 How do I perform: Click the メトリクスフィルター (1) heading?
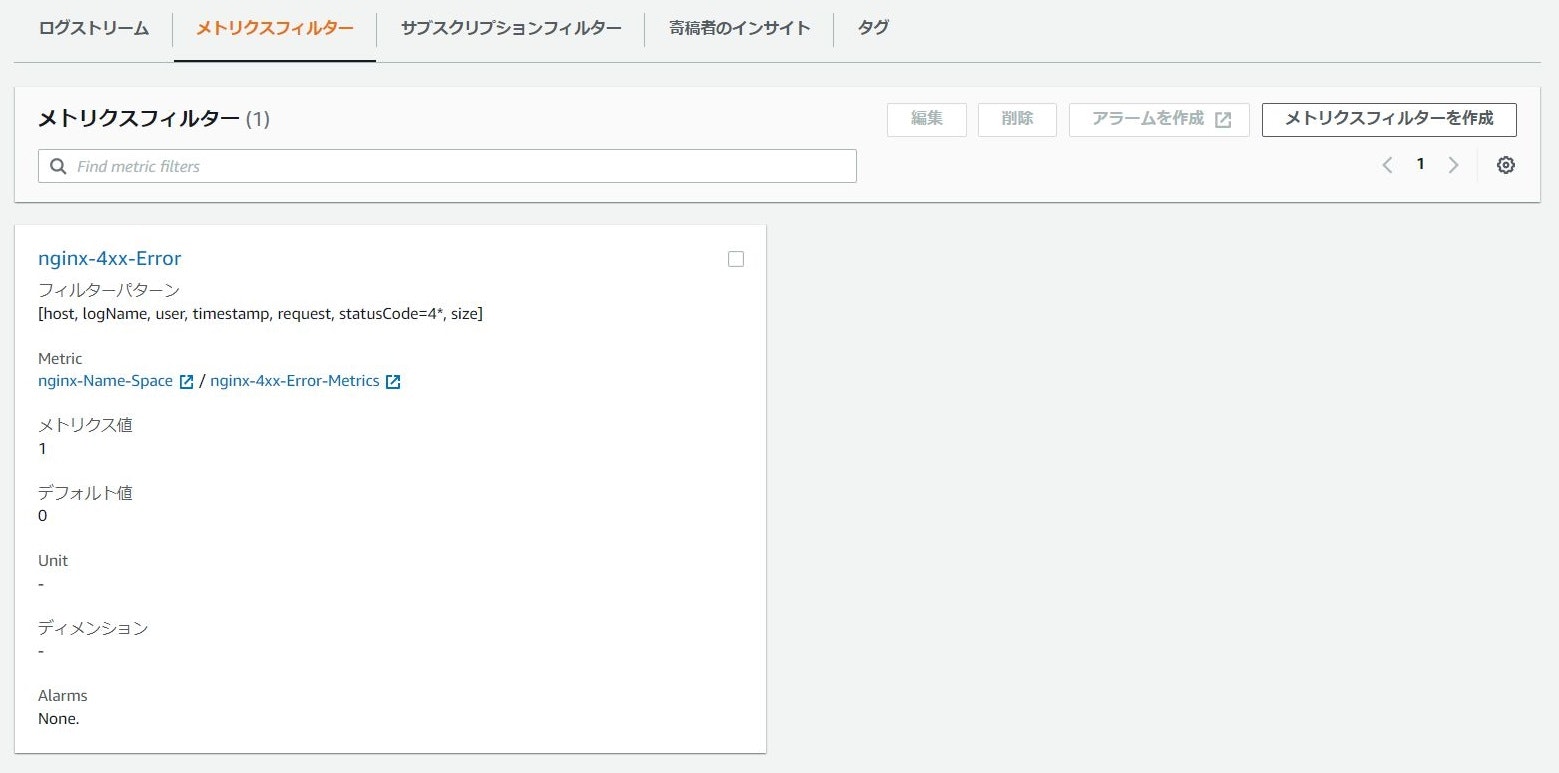coord(154,119)
